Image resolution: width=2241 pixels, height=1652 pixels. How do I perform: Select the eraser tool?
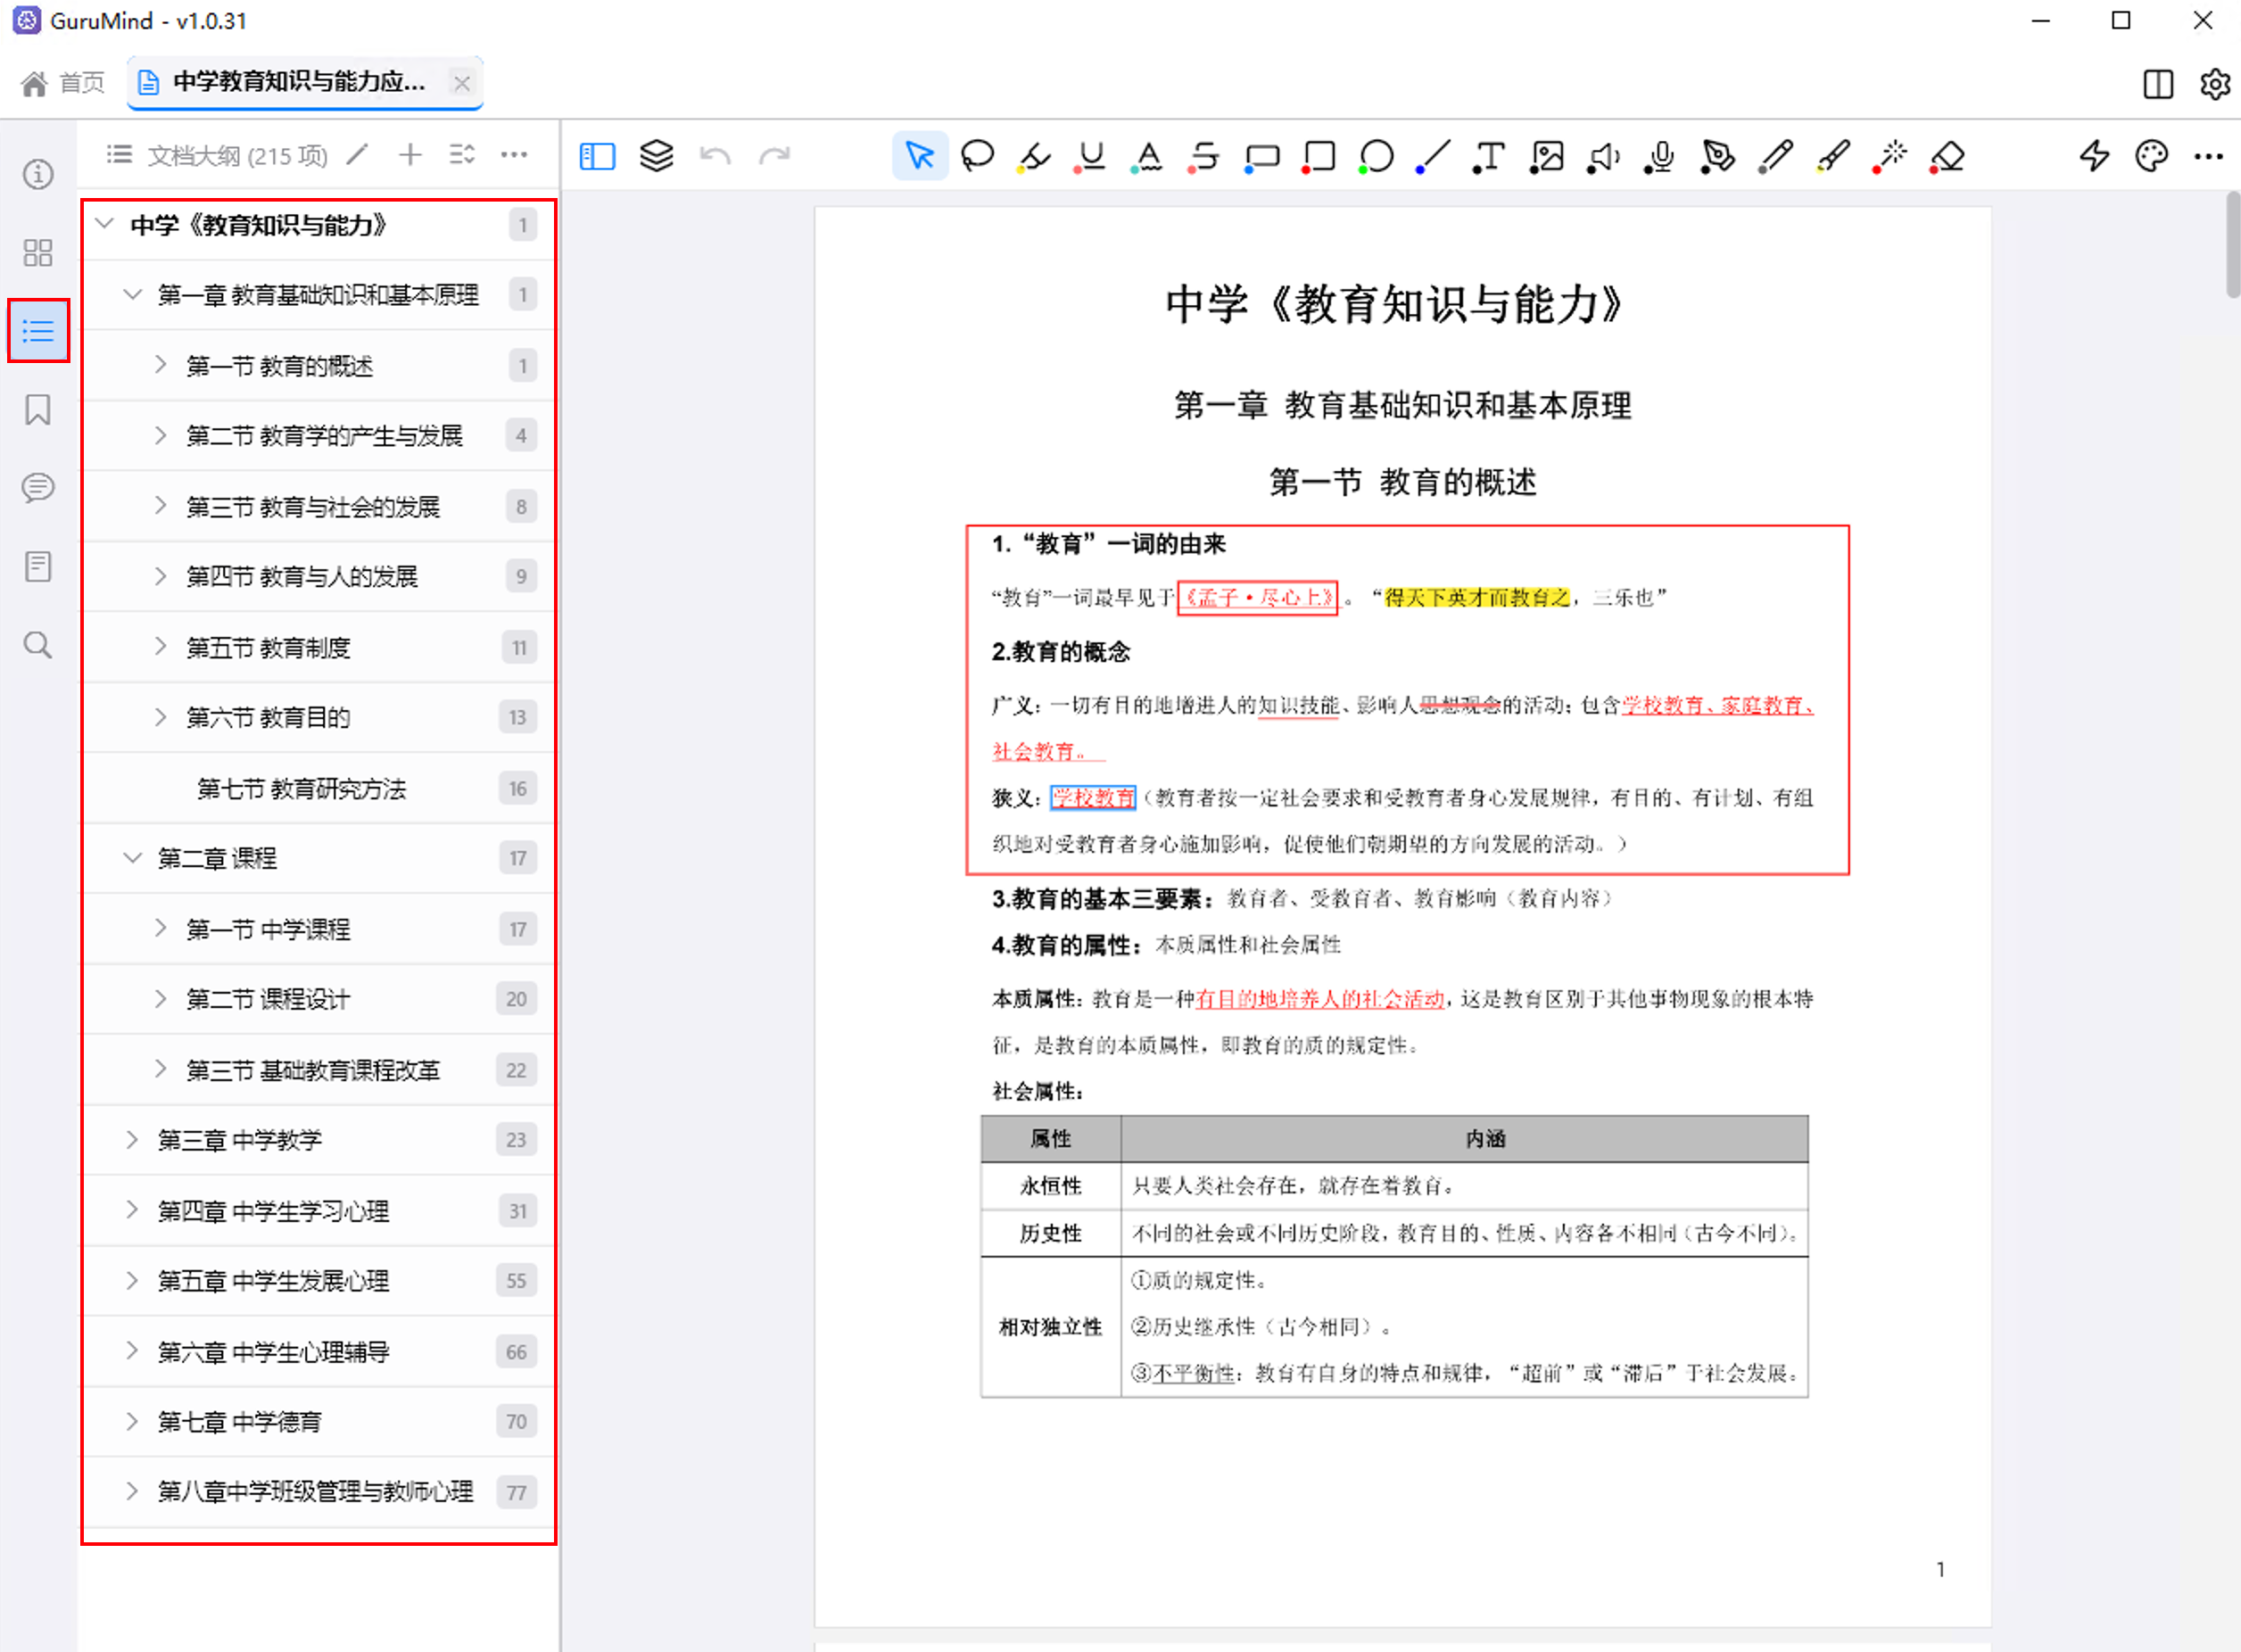pyautogui.click(x=1947, y=156)
